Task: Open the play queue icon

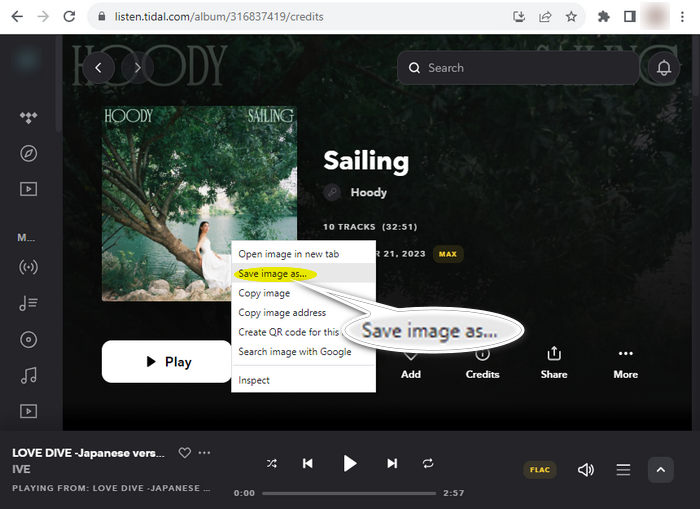Action: [x=623, y=470]
